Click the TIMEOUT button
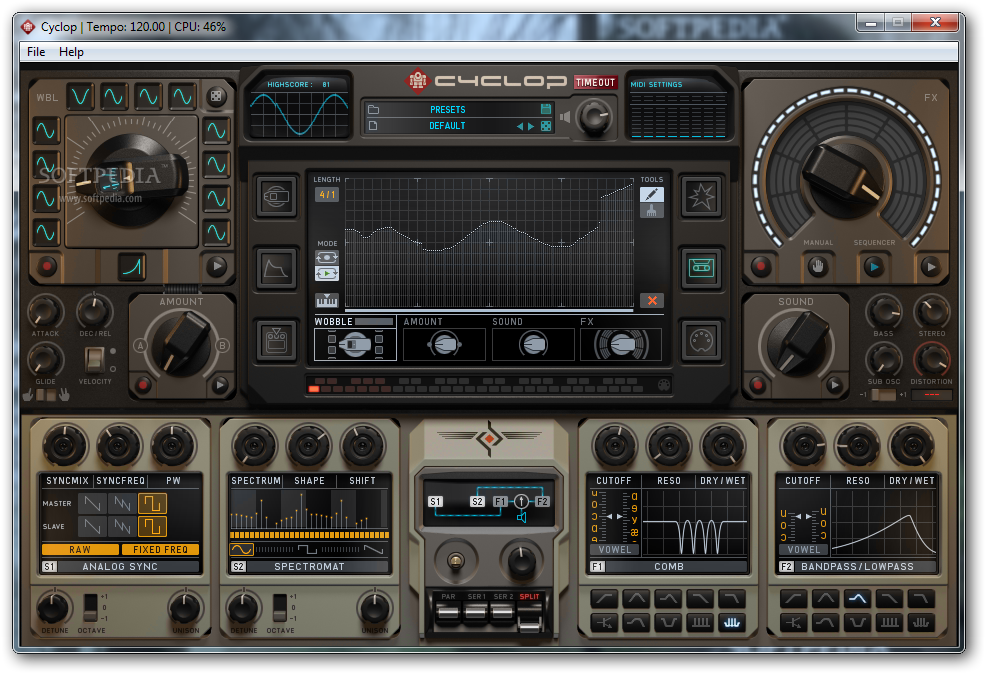Image resolution: width=986 pixels, height=674 pixels. (595, 82)
